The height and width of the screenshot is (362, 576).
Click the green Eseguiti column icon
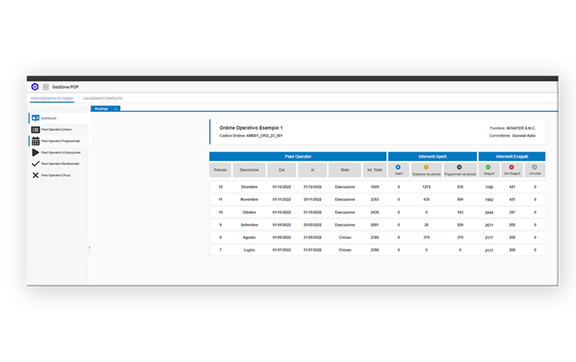(488, 167)
